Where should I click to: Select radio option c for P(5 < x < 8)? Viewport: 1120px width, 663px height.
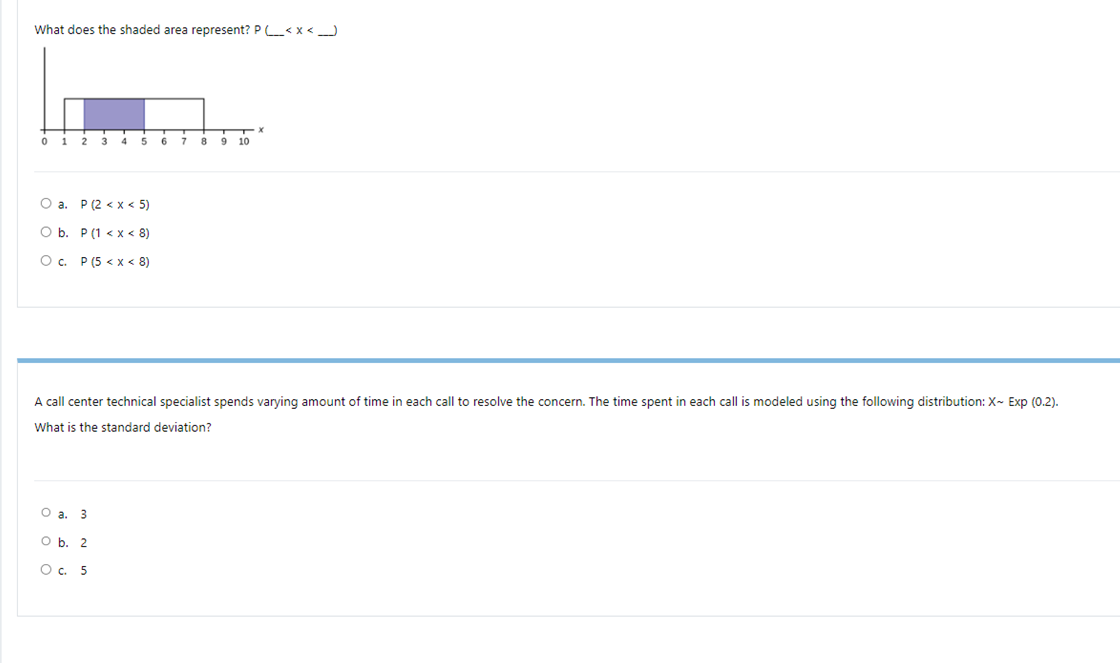pos(46,261)
